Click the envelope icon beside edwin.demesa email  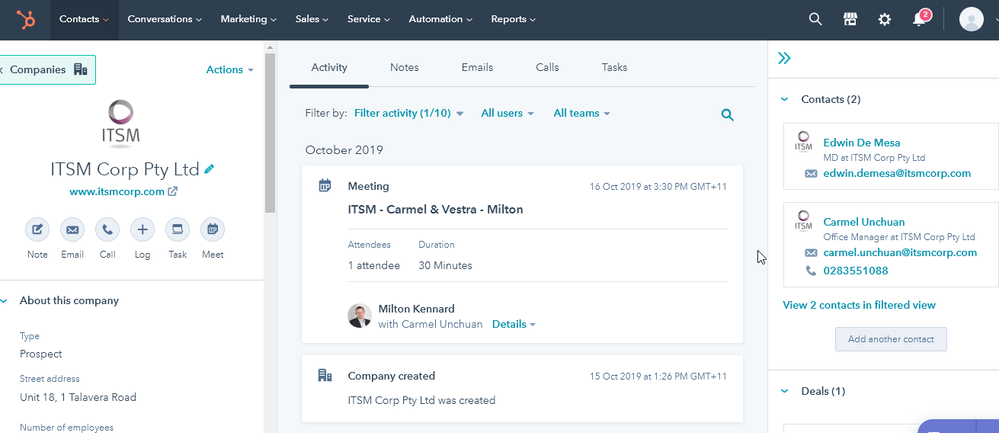[810, 173]
